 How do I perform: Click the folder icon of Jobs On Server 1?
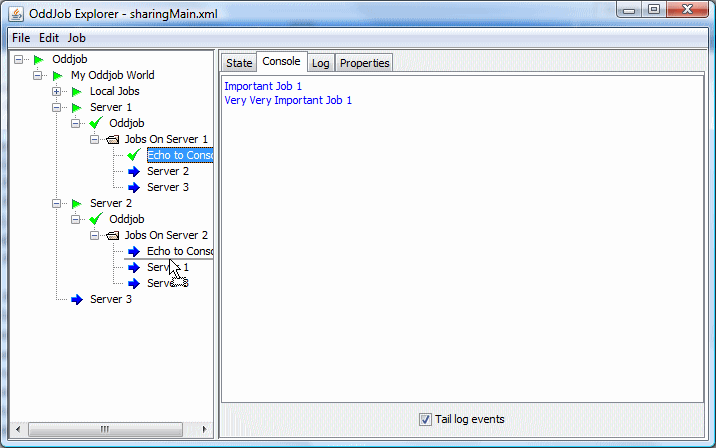(112, 139)
